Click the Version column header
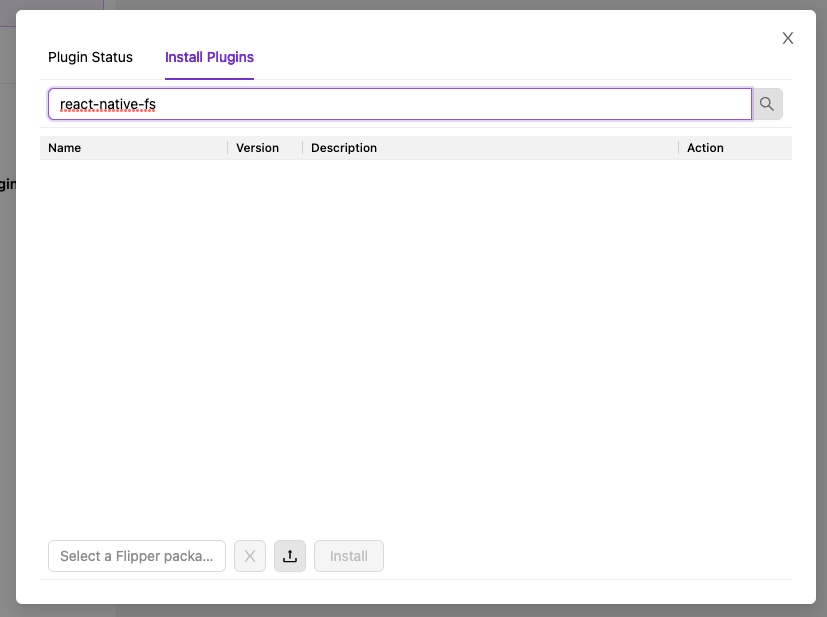827x617 pixels. click(x=256, y=147)
